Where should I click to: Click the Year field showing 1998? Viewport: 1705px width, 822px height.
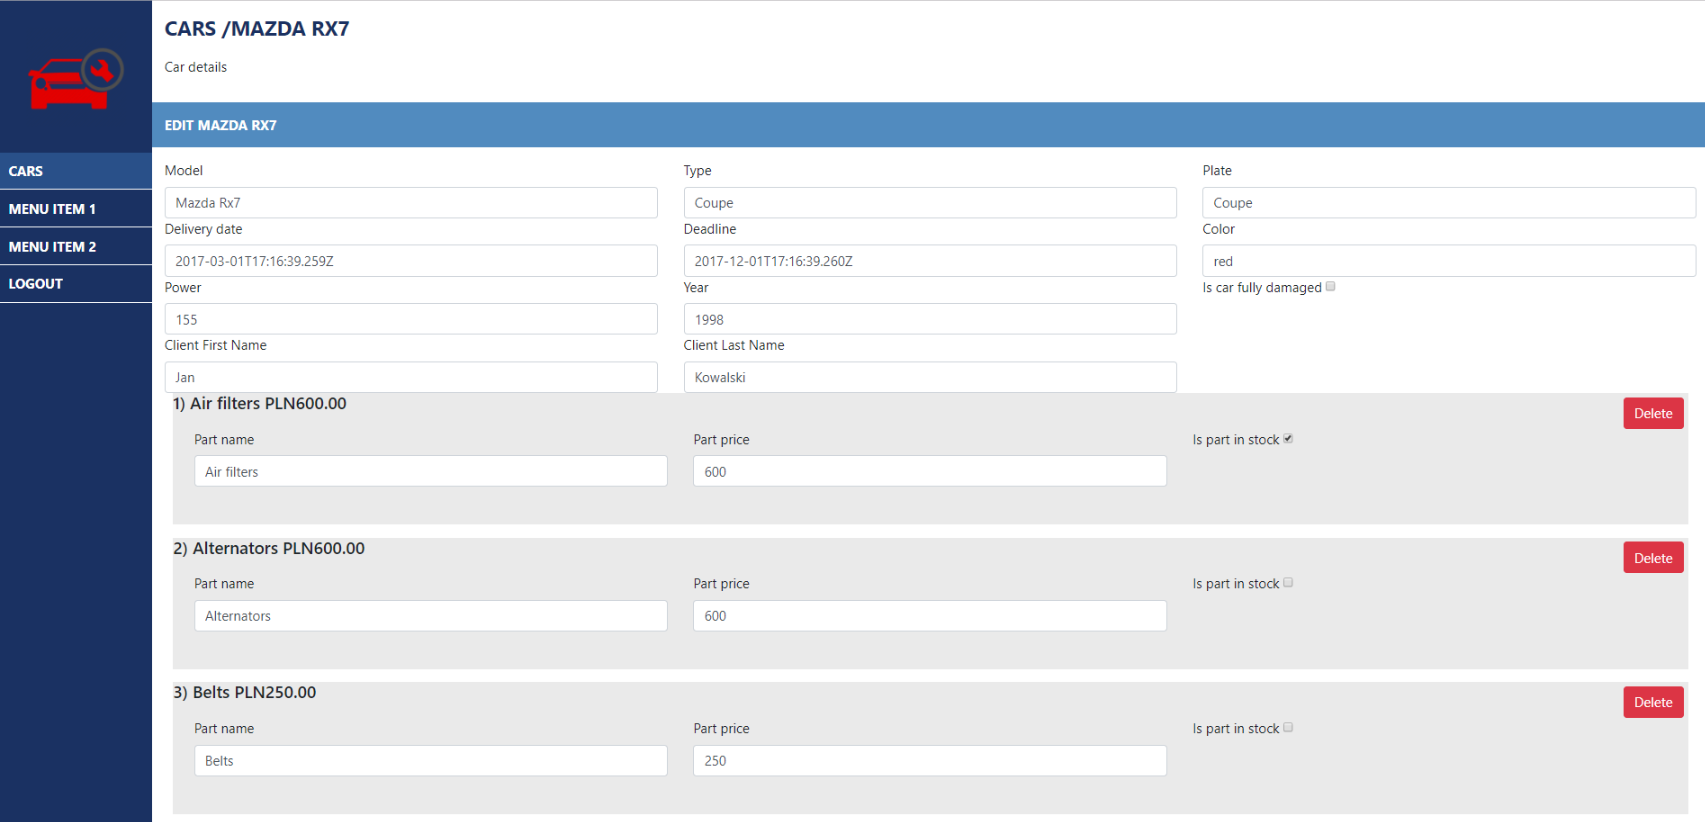click(x=930, y=319)
